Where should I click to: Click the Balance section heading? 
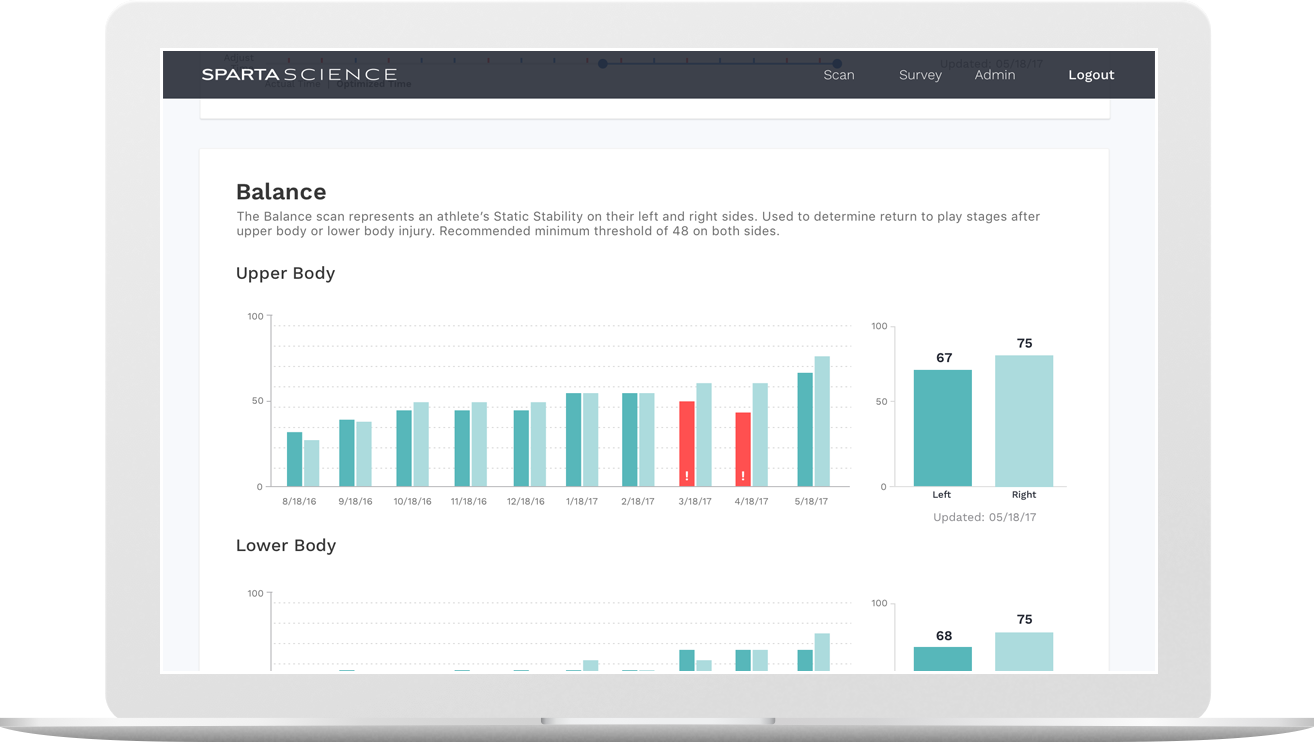tap(281, 192)
